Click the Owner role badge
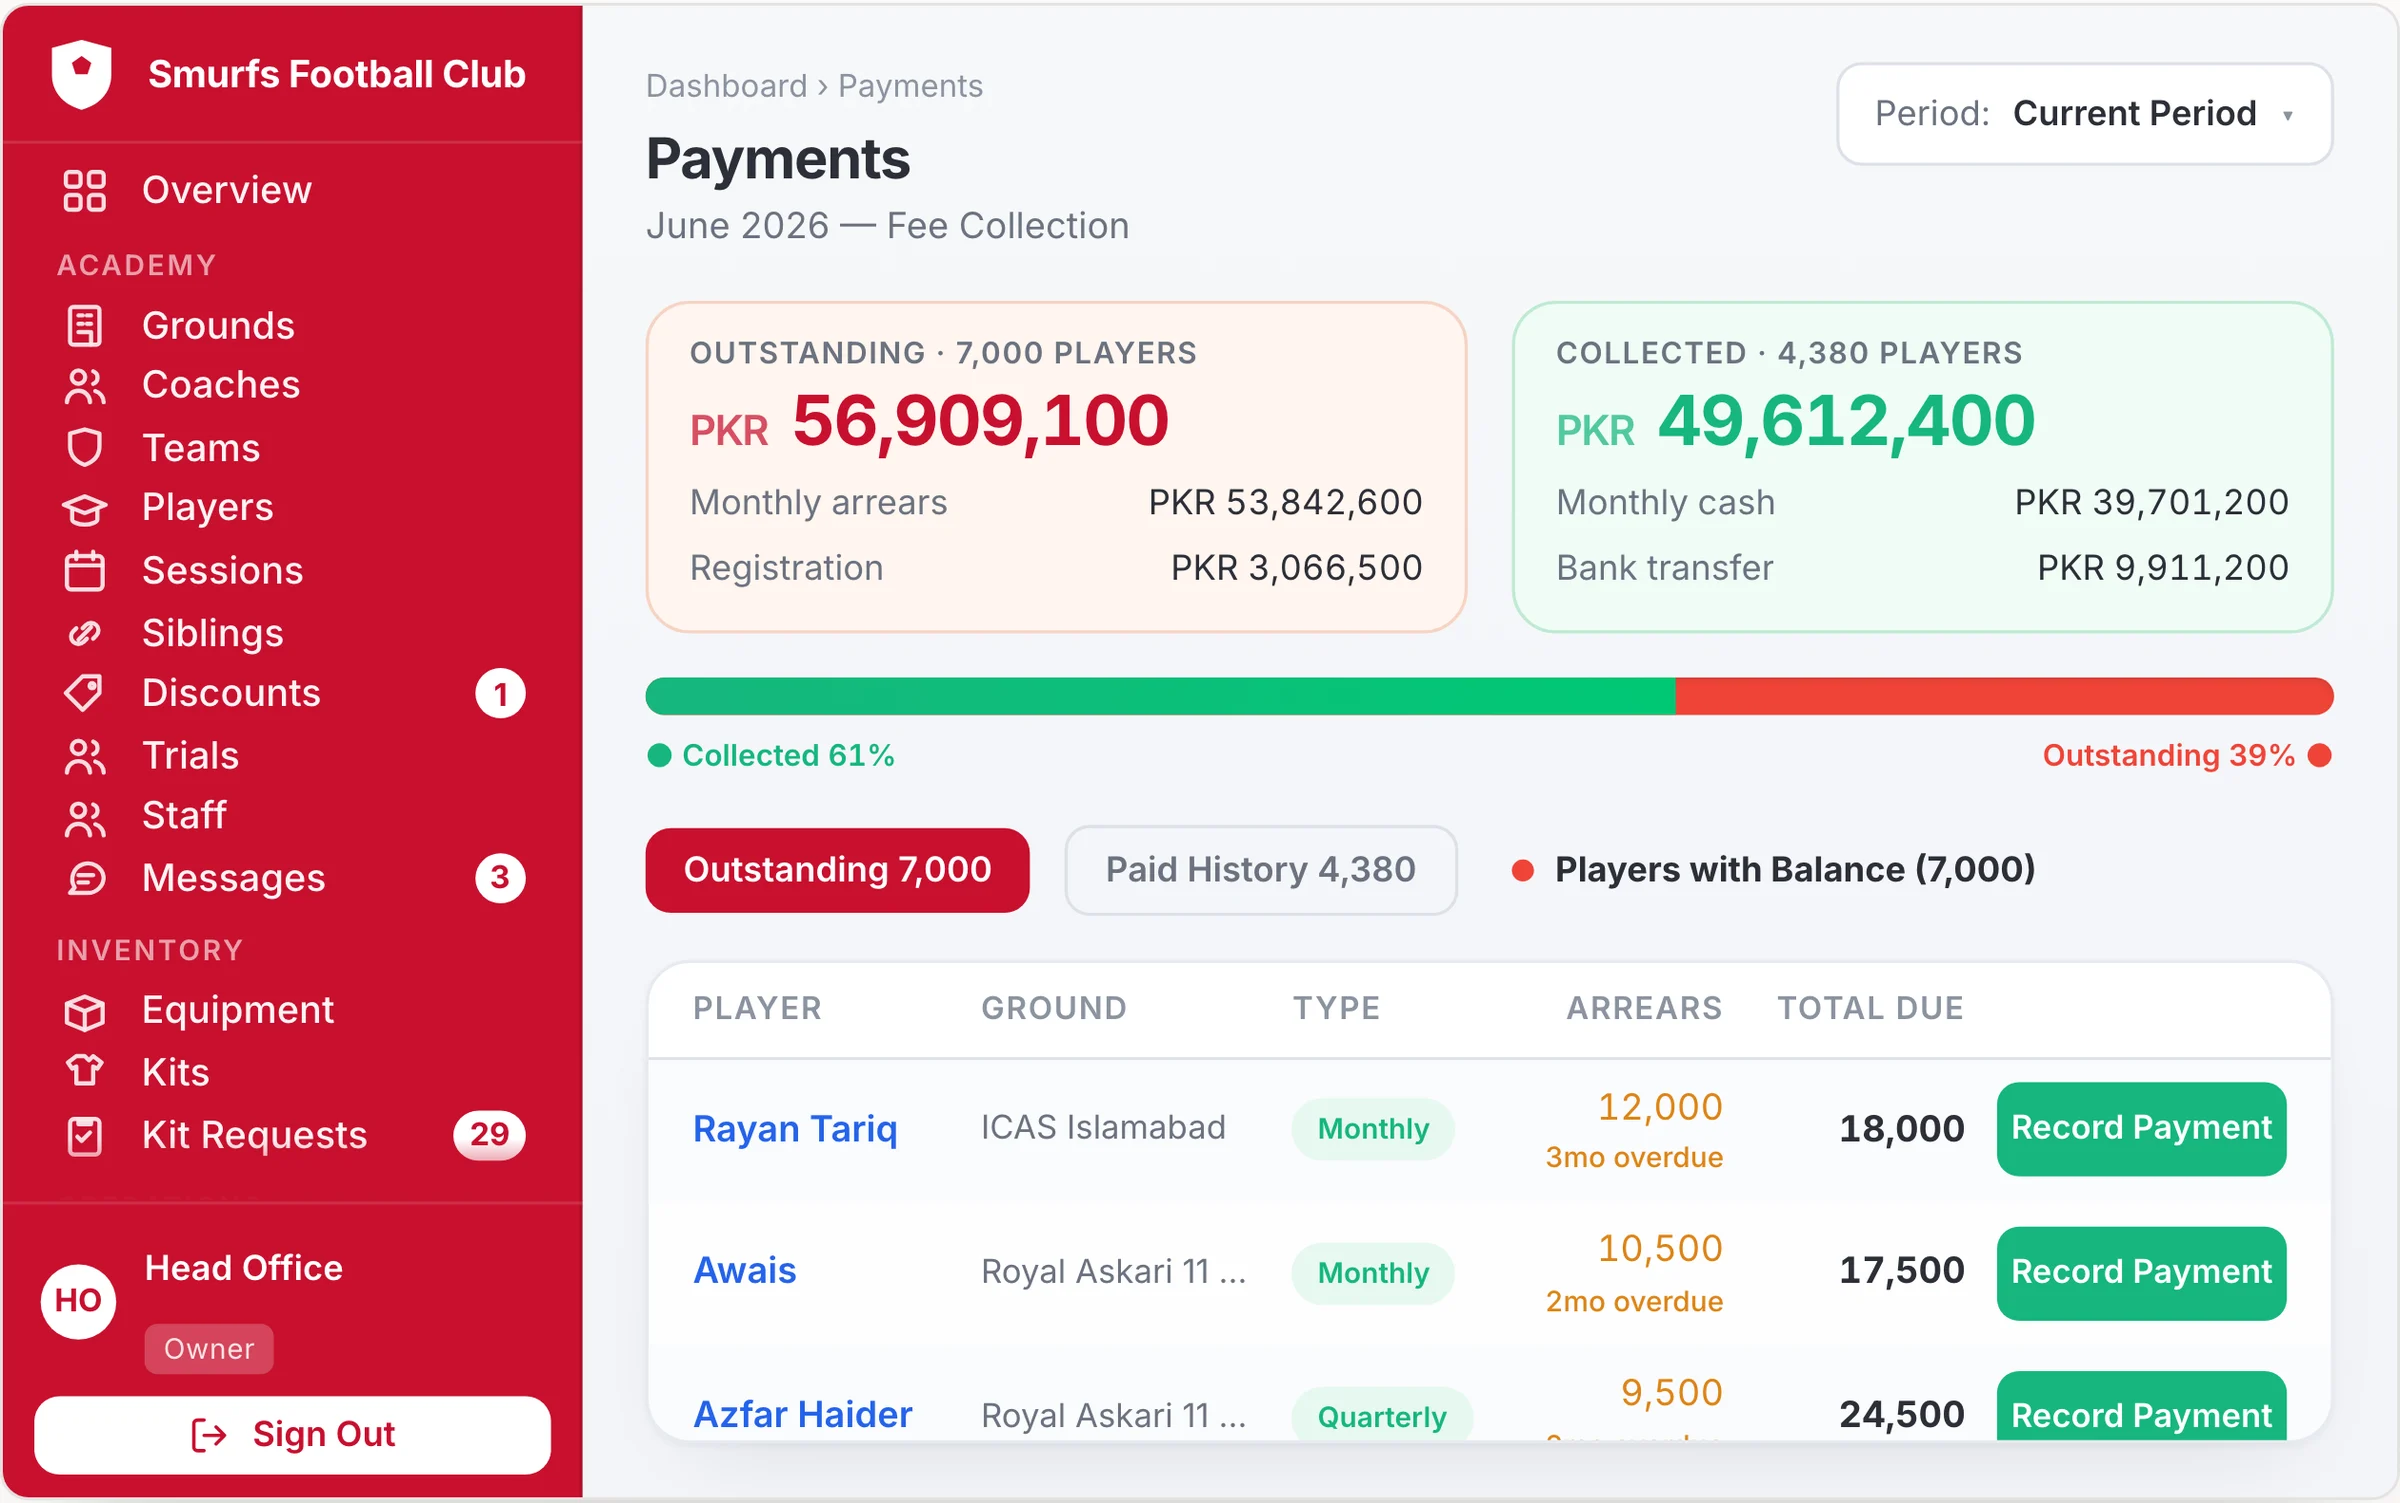The image size is (2400, 1503). click(x=209, y=1349)
